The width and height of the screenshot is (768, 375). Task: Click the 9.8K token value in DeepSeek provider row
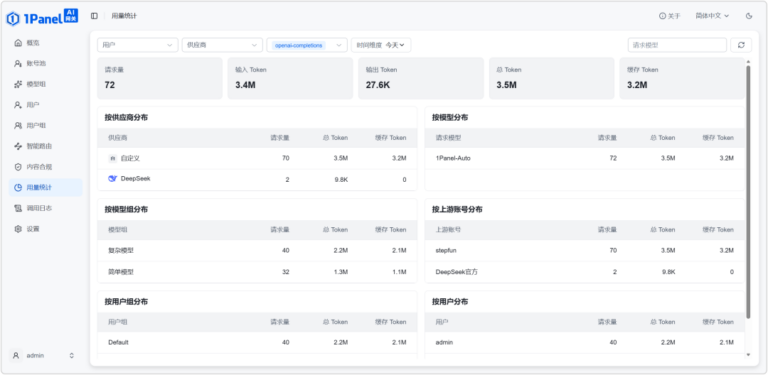click(341, 180)
